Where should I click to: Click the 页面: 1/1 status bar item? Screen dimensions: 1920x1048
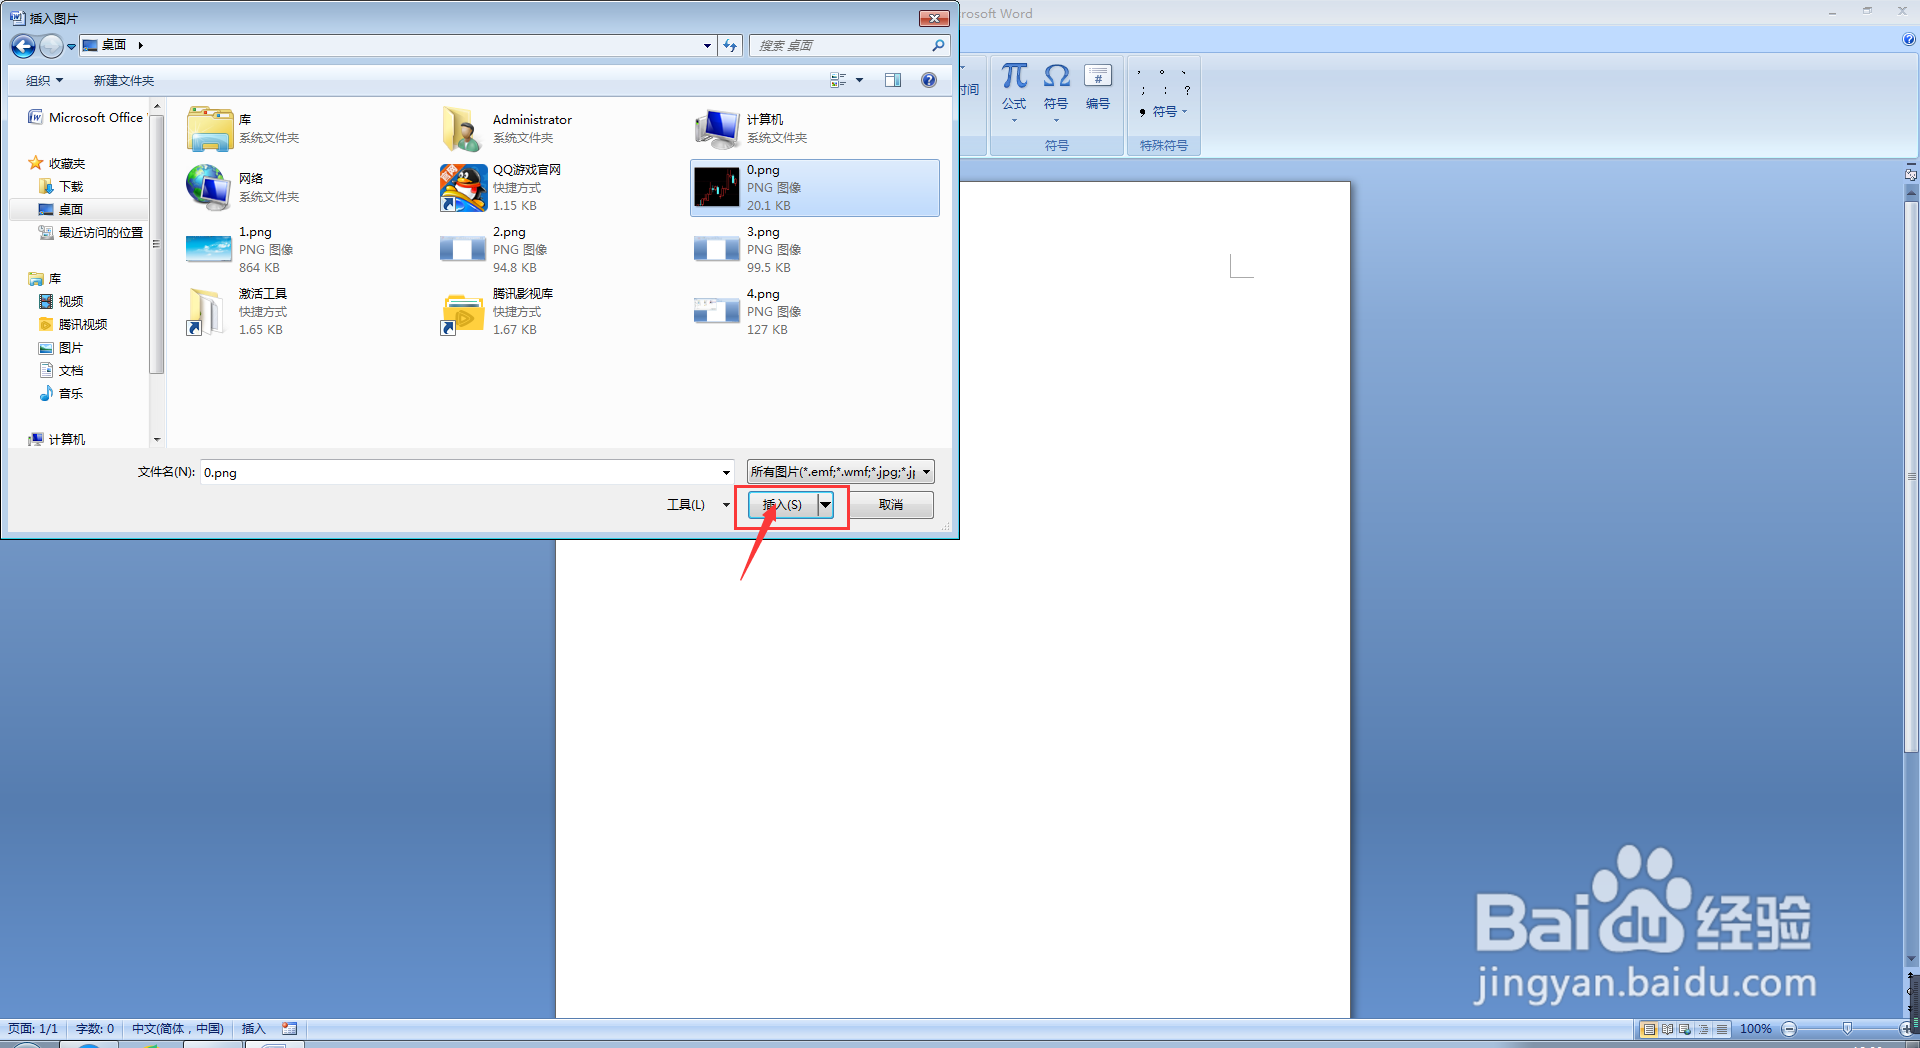click(x=33, y=1028)
